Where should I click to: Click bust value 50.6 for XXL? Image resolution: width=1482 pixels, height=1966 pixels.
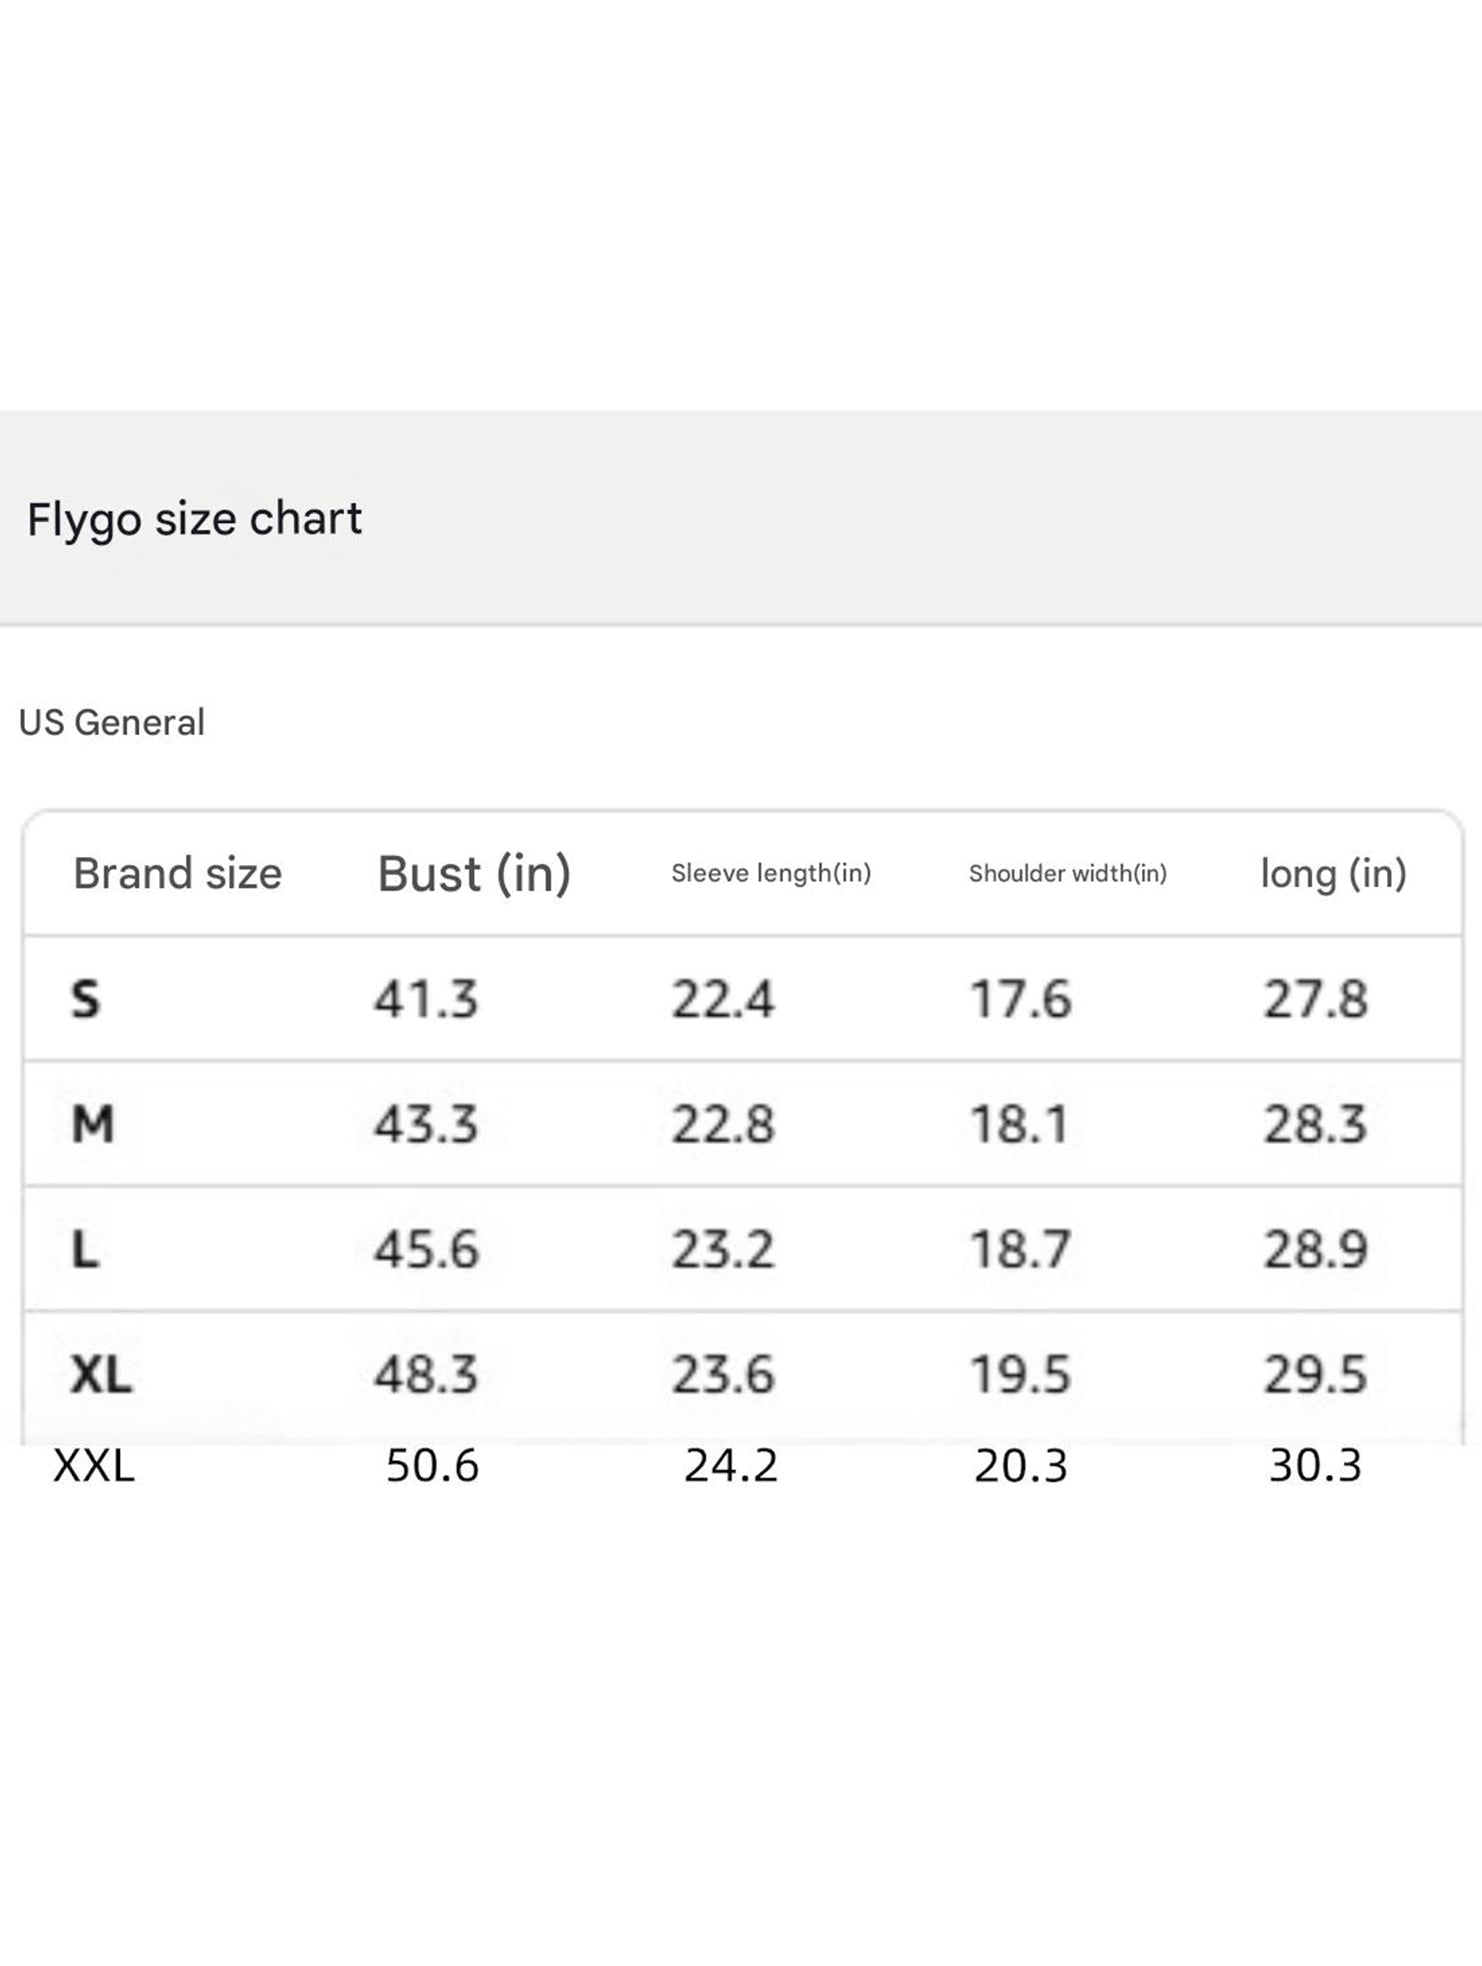tap(433, 1466)
